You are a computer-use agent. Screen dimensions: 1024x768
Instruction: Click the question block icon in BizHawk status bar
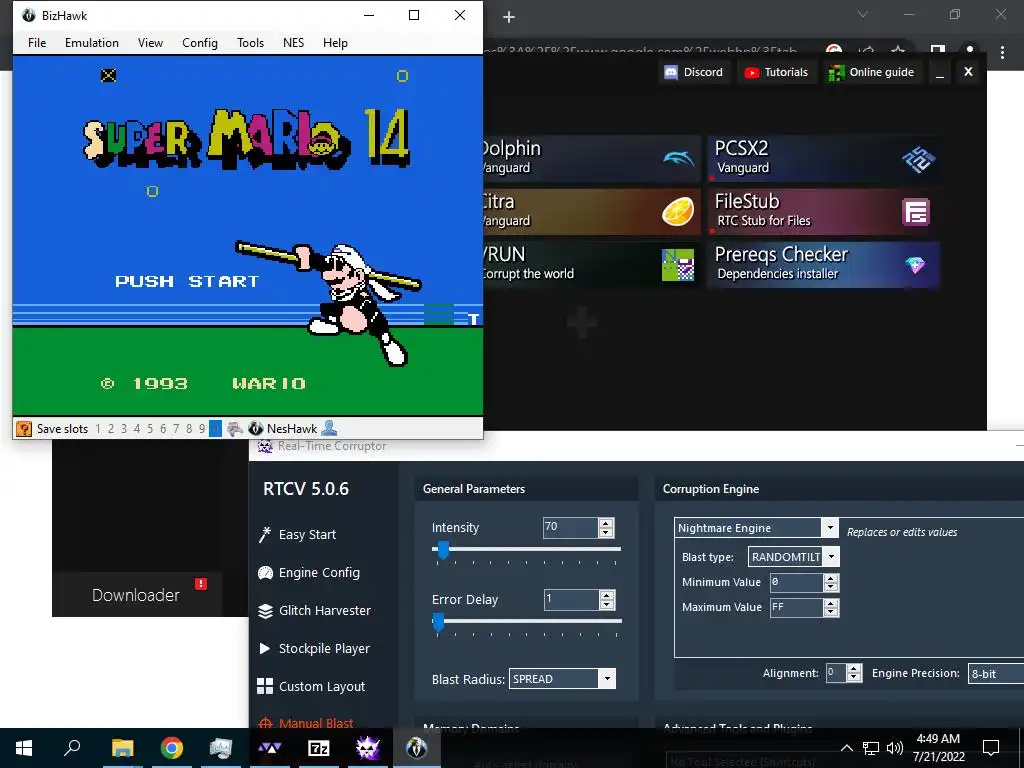[x=24, y=428]
